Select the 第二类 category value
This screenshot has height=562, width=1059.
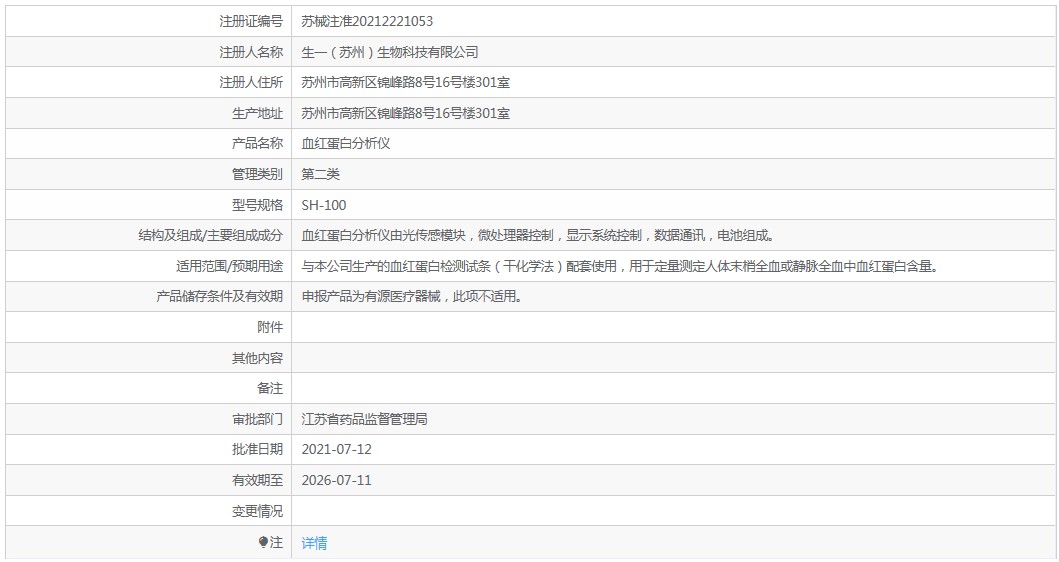[x=320, y=174]
